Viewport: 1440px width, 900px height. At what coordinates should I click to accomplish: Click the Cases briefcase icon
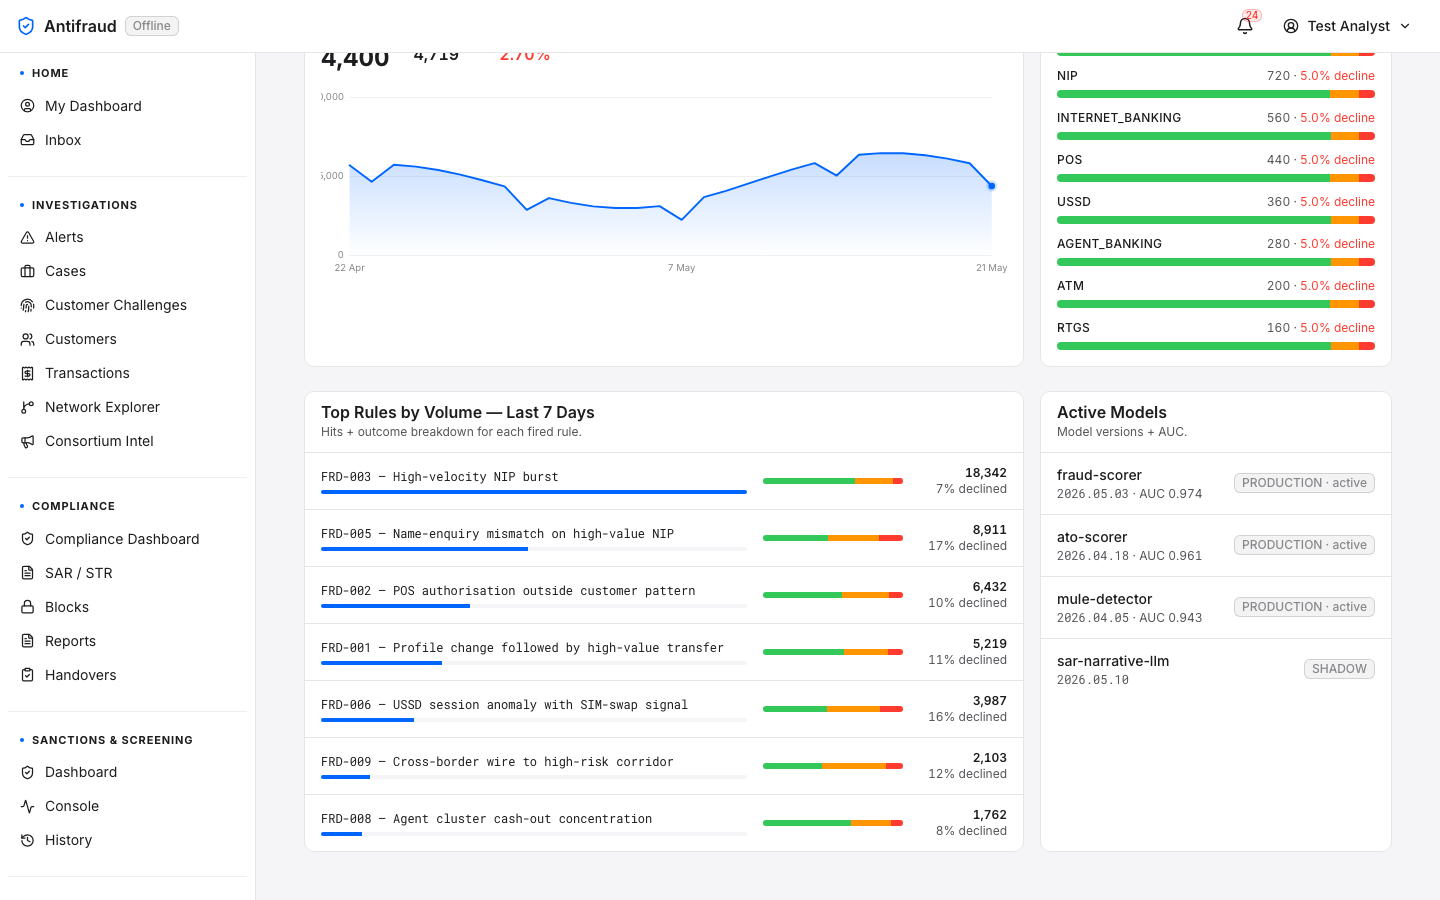coord(28,271)
